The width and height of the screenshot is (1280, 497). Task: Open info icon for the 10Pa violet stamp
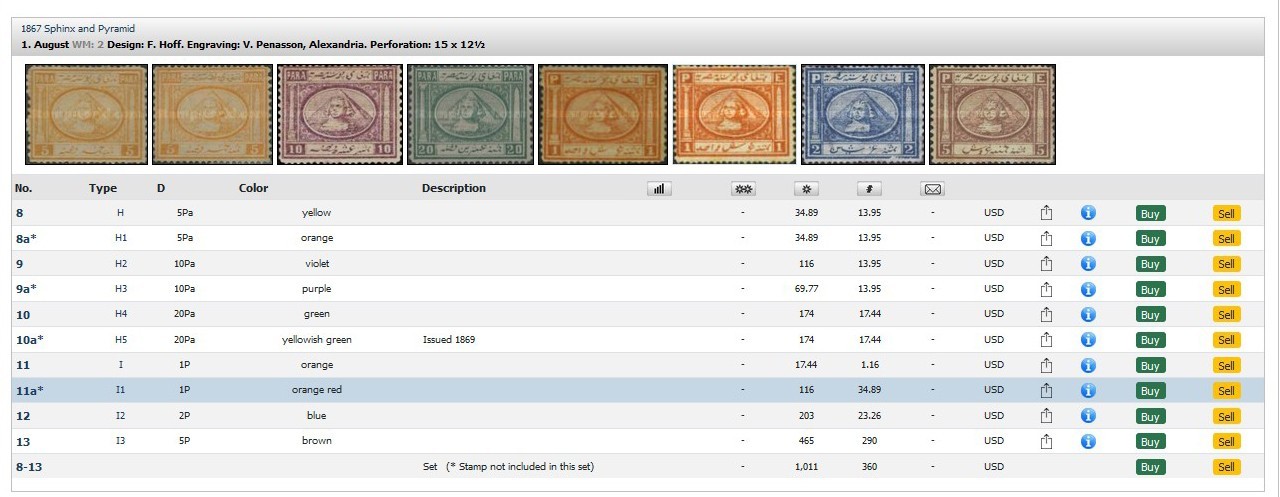tap(1089, 263)
